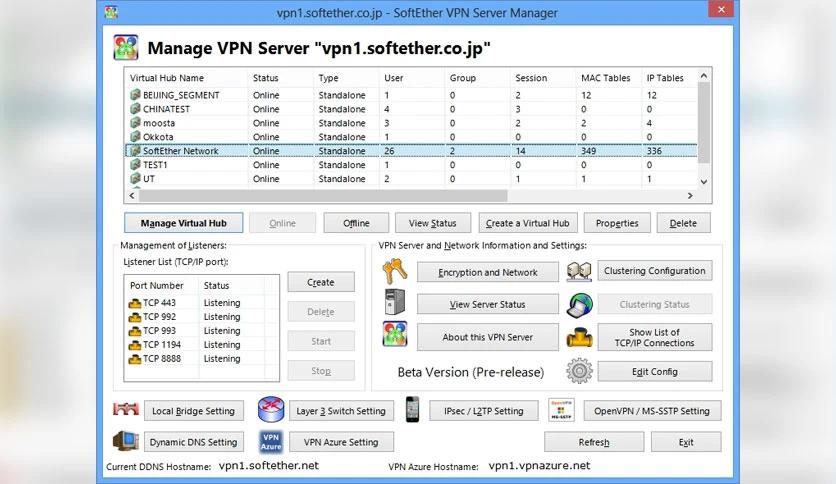Select the TCP 1194 listener entry
The width and height of the screenshot is (836, 484).
[202, 345]
